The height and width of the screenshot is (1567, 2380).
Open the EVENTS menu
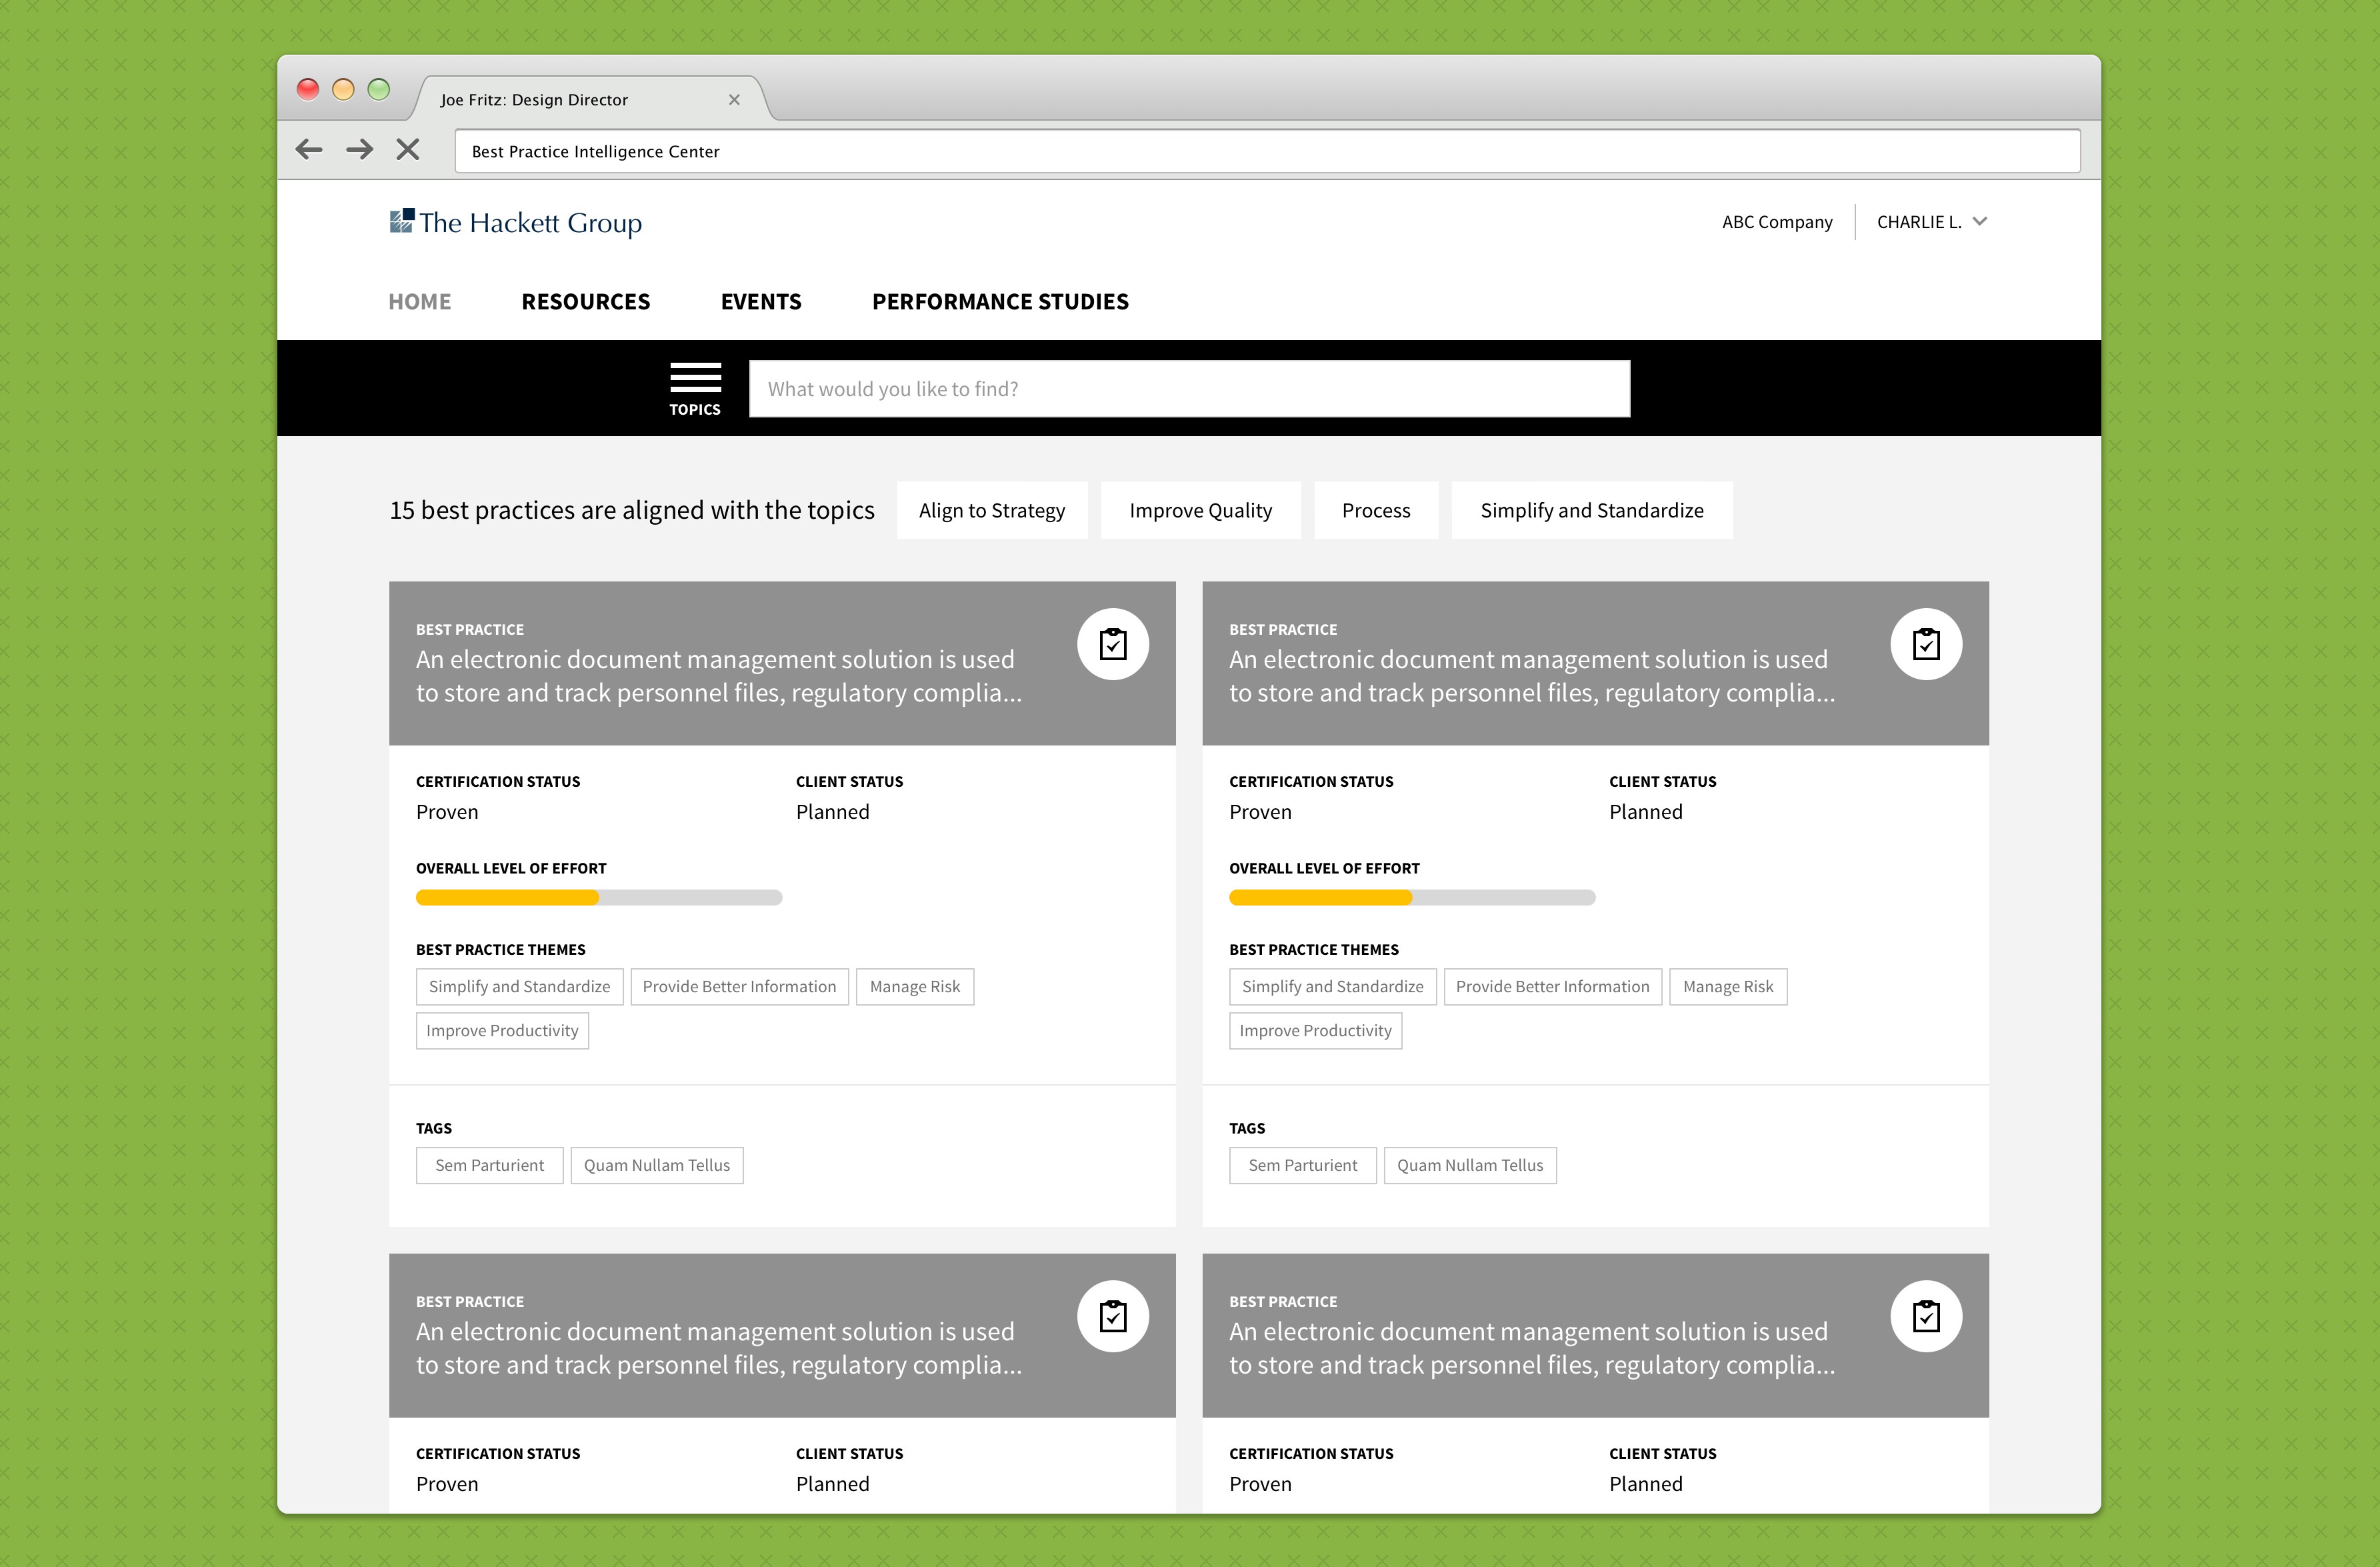point(761,302)
